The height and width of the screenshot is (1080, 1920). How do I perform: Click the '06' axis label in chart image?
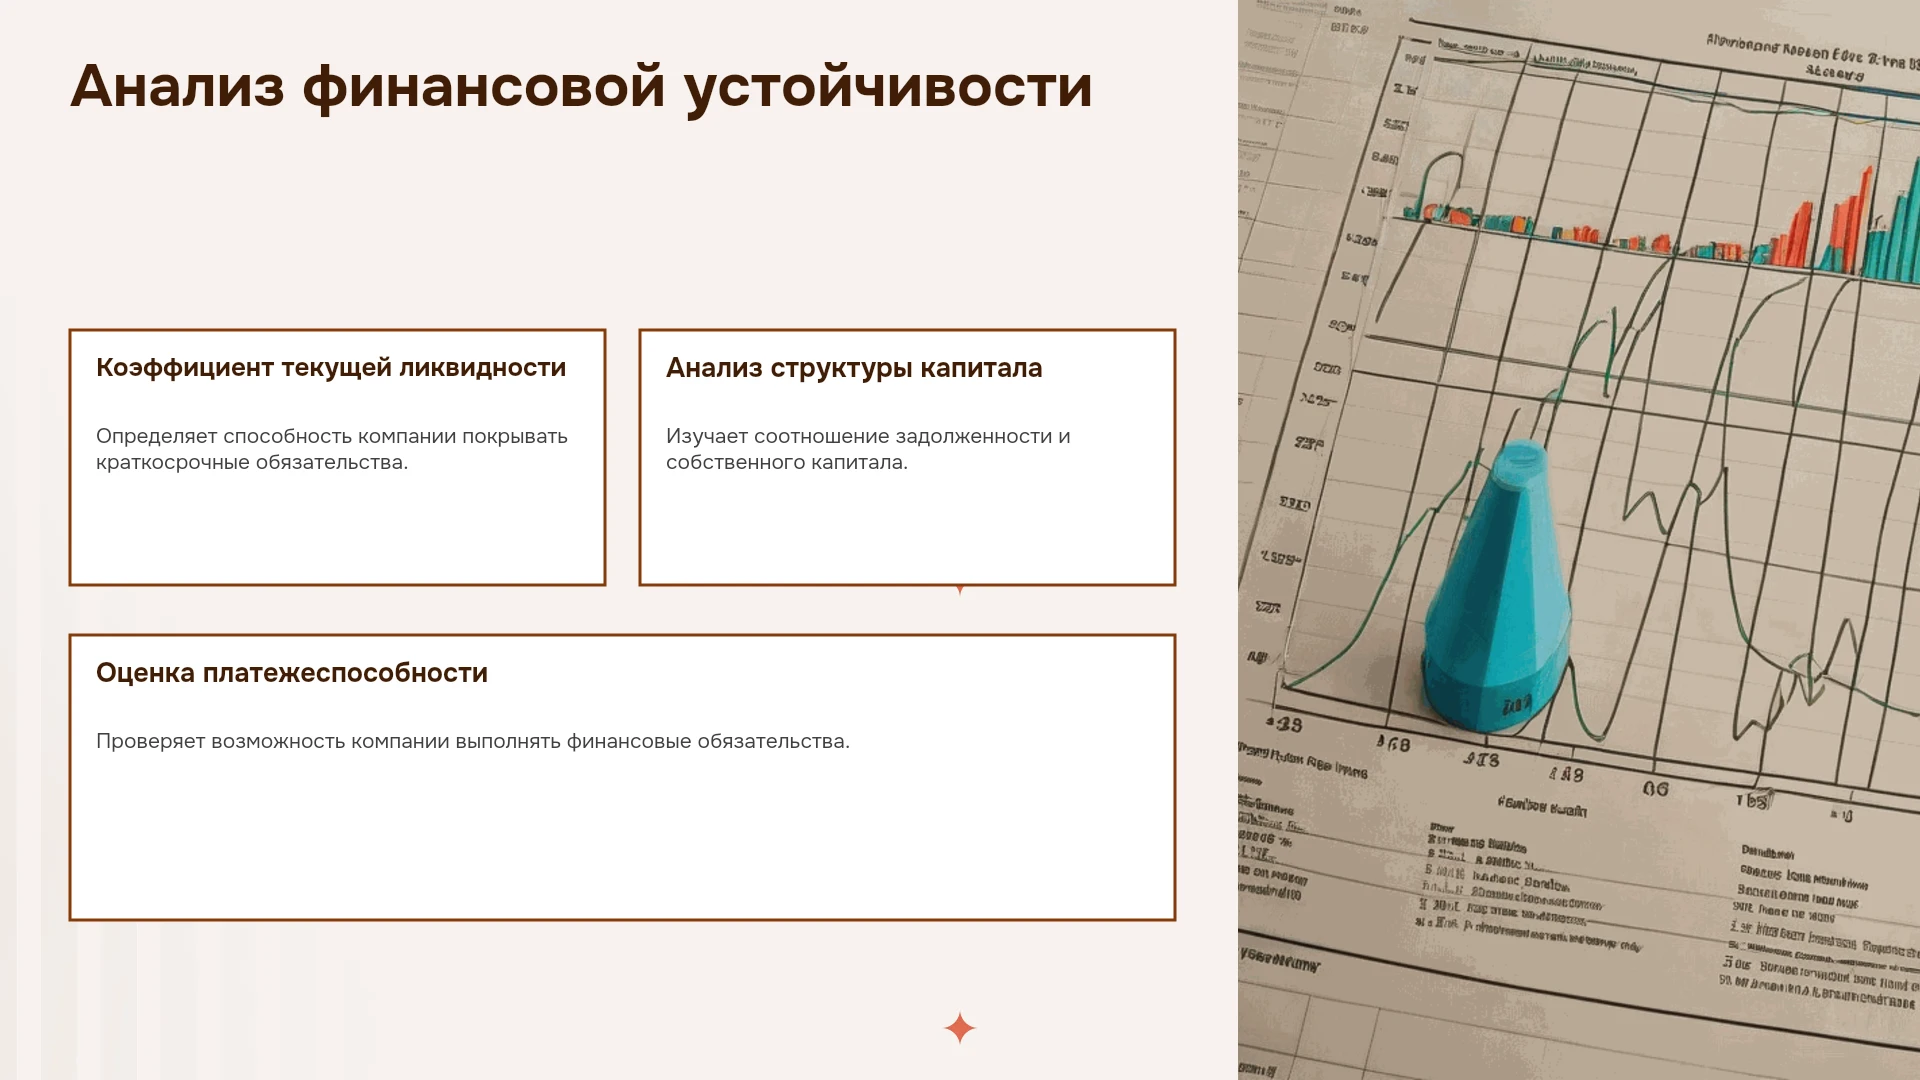click(x=1656, y=789)
